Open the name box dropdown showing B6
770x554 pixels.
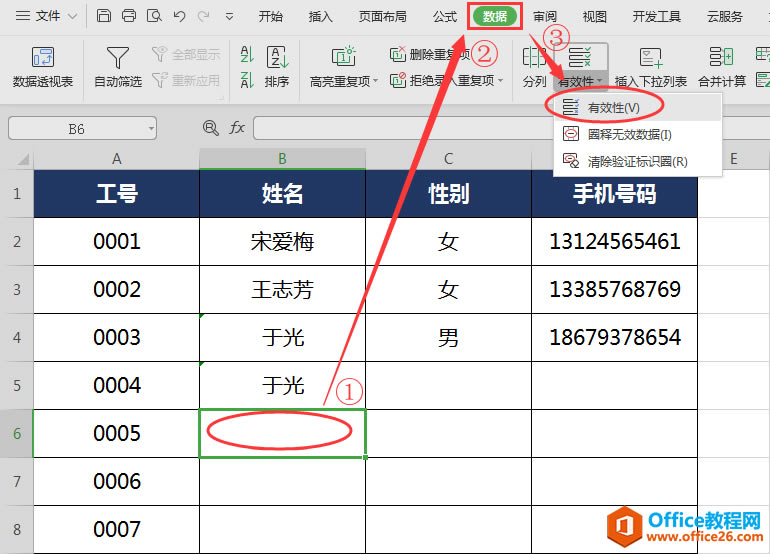point(150,128)
